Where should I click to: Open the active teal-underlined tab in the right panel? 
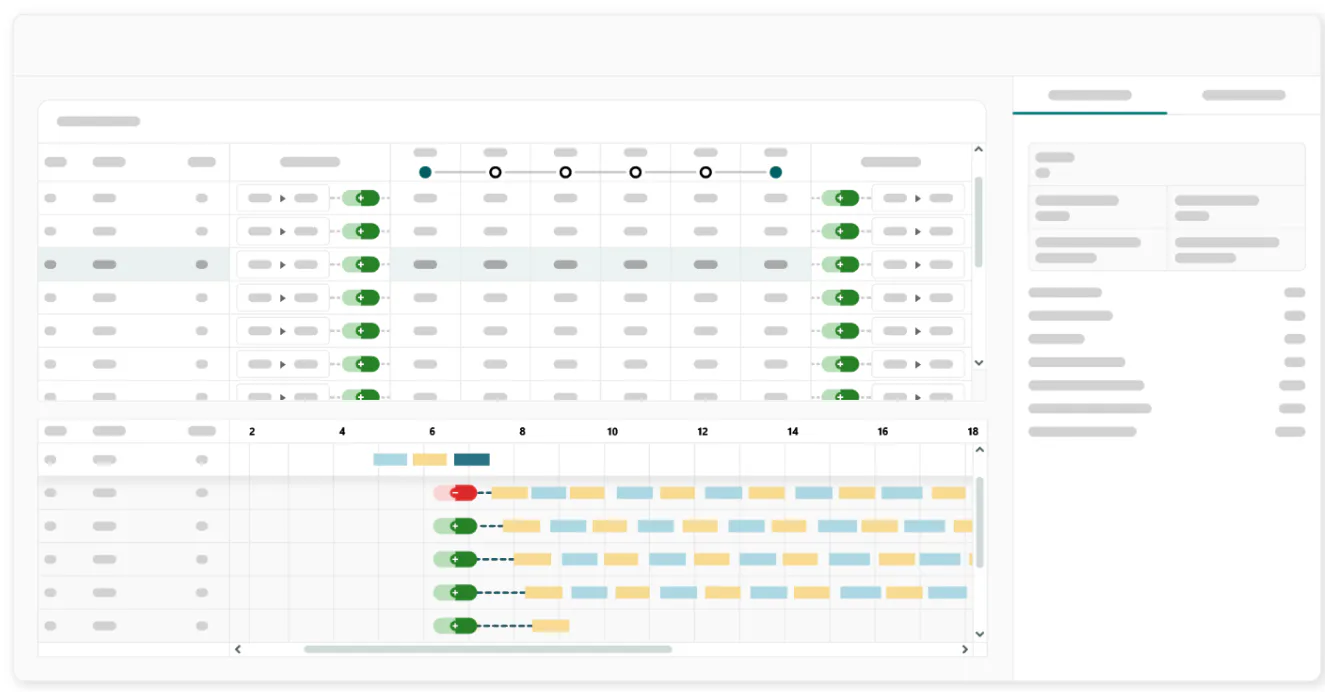pos(1090,96)
